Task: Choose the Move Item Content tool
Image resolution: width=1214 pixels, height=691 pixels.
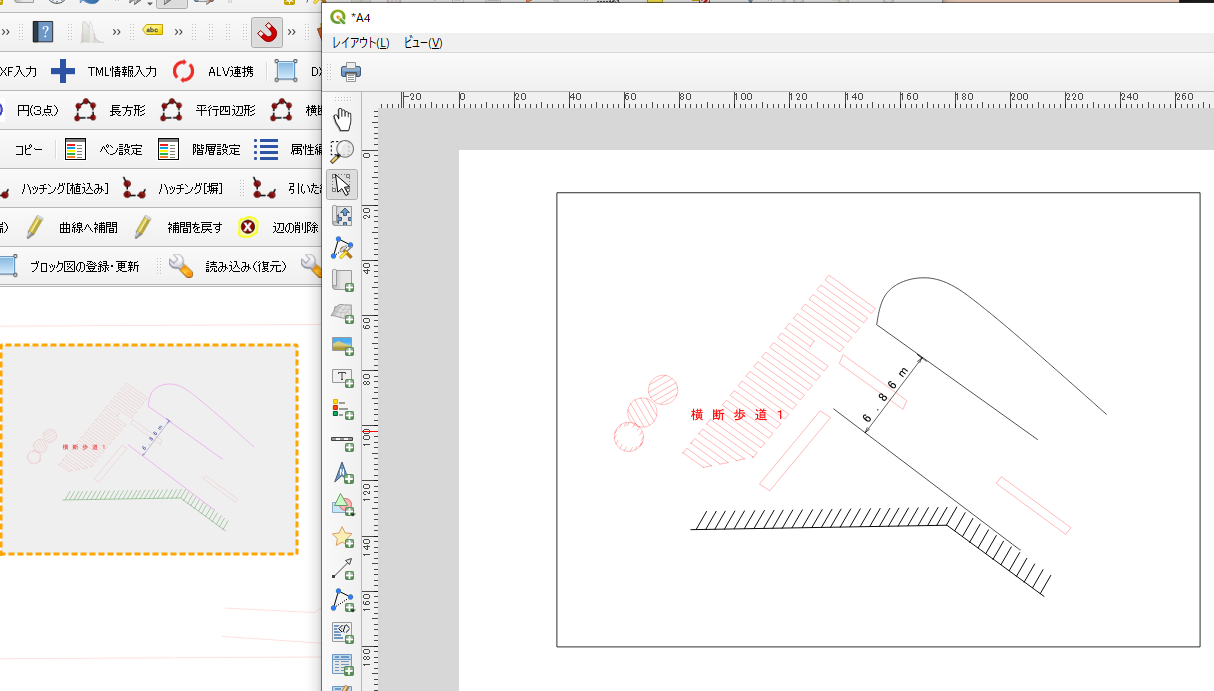Action: [x=342, y=216]
